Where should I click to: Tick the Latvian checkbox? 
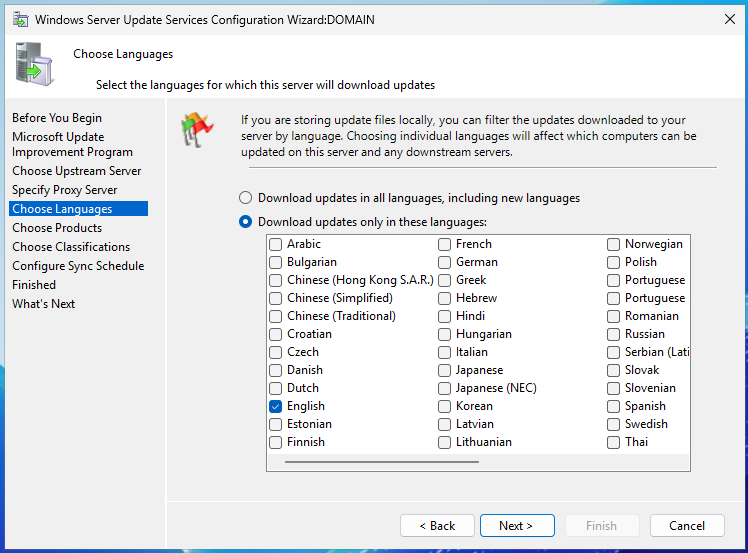click(x=444, y=424)
